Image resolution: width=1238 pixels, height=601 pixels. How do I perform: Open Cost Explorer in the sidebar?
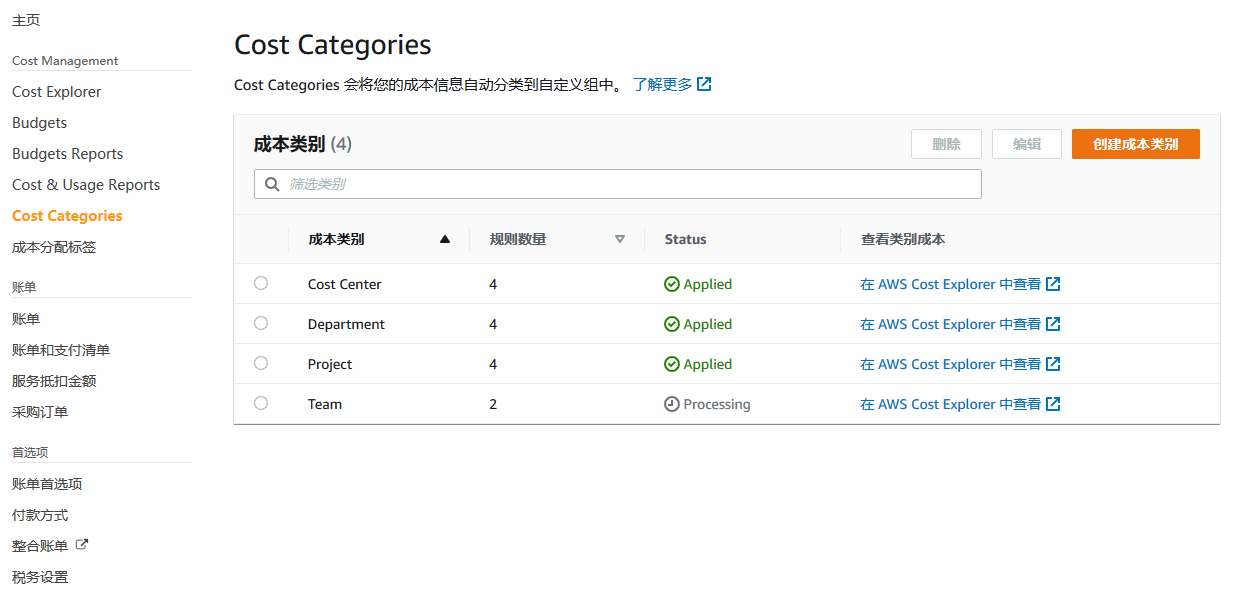[x=57, y=91]
